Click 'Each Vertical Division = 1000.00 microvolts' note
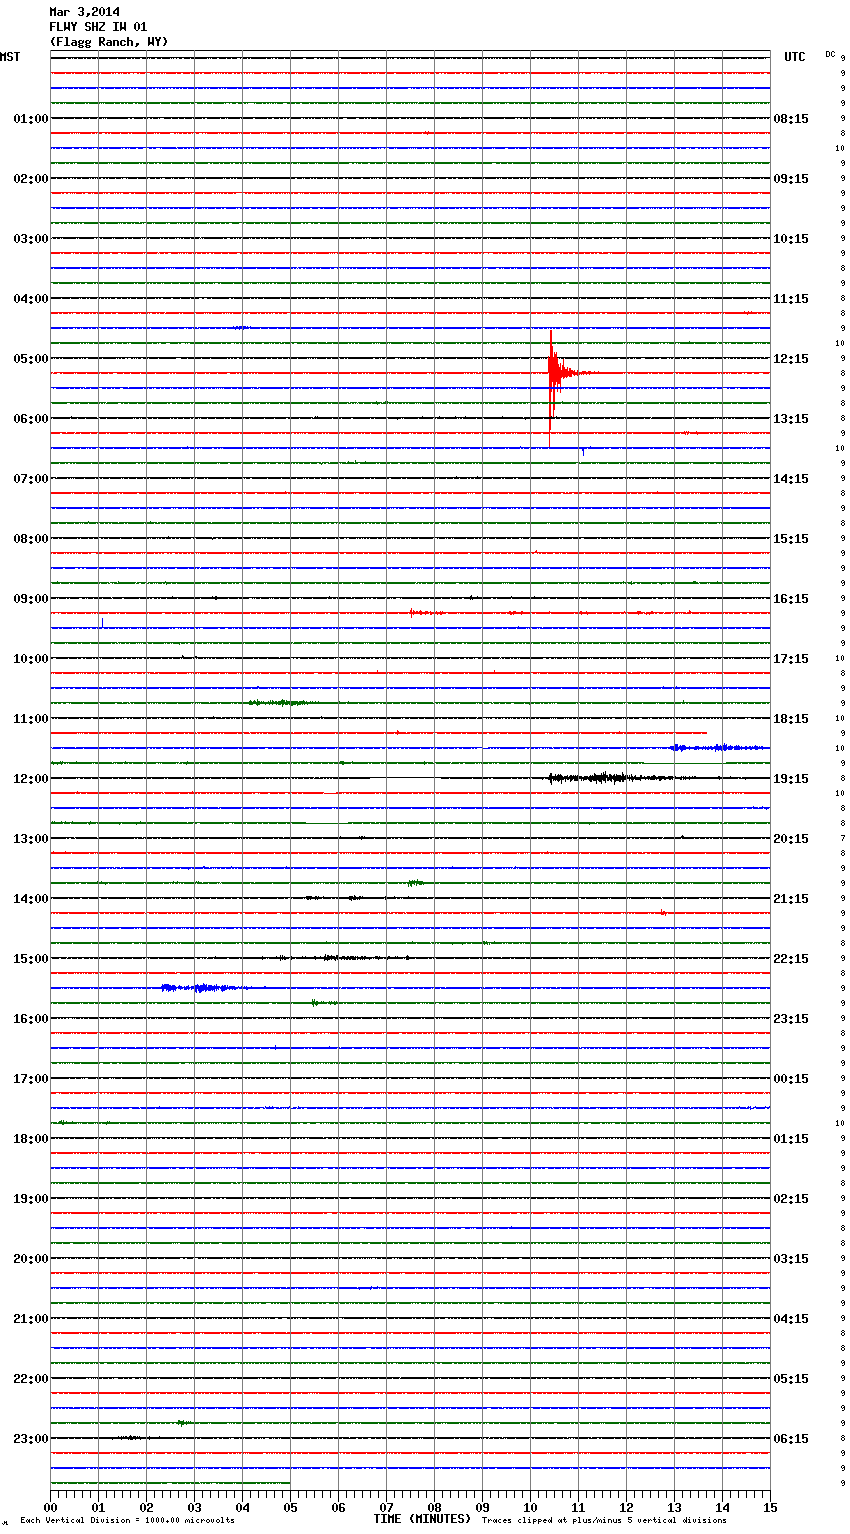Image resolution: width=850 pixels, height=1534 pixels. 127,1521
